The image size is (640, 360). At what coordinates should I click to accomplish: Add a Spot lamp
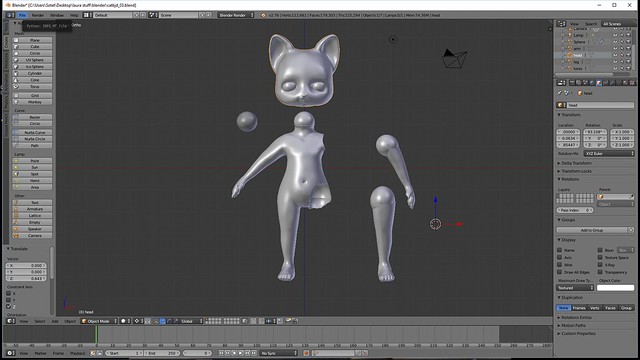coord(32,174)
